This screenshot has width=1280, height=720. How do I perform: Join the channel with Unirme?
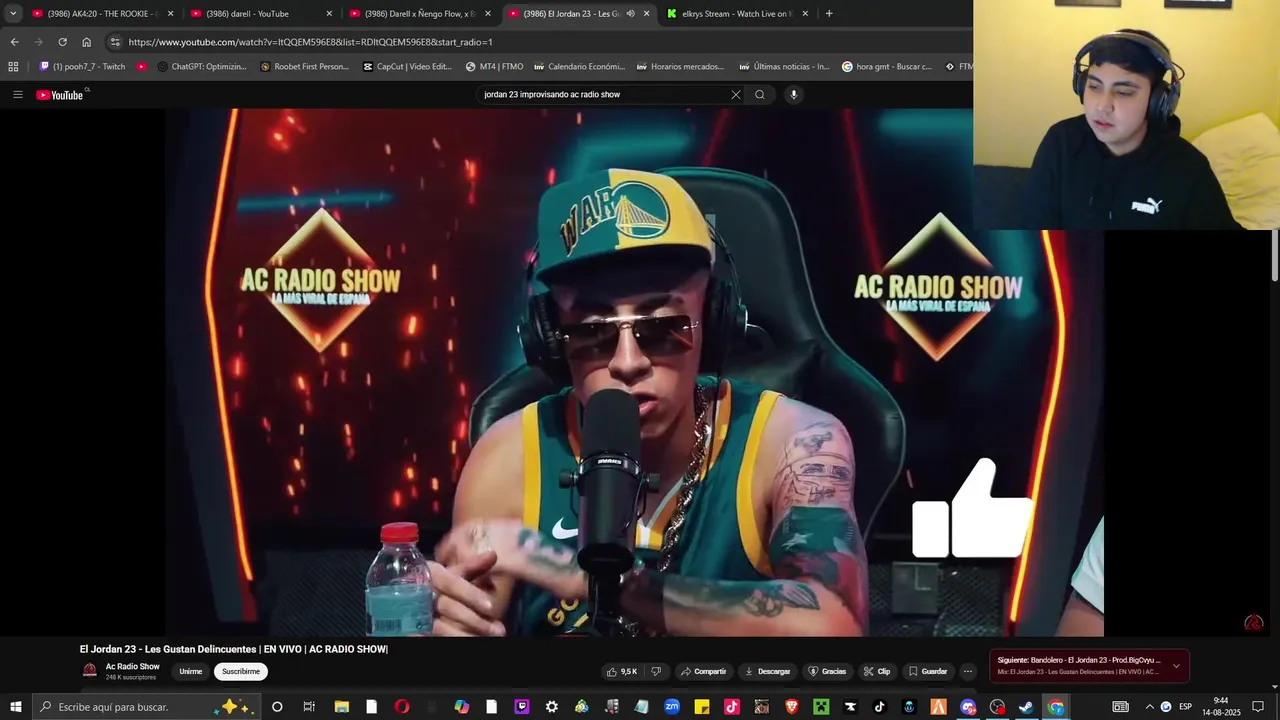190,672
